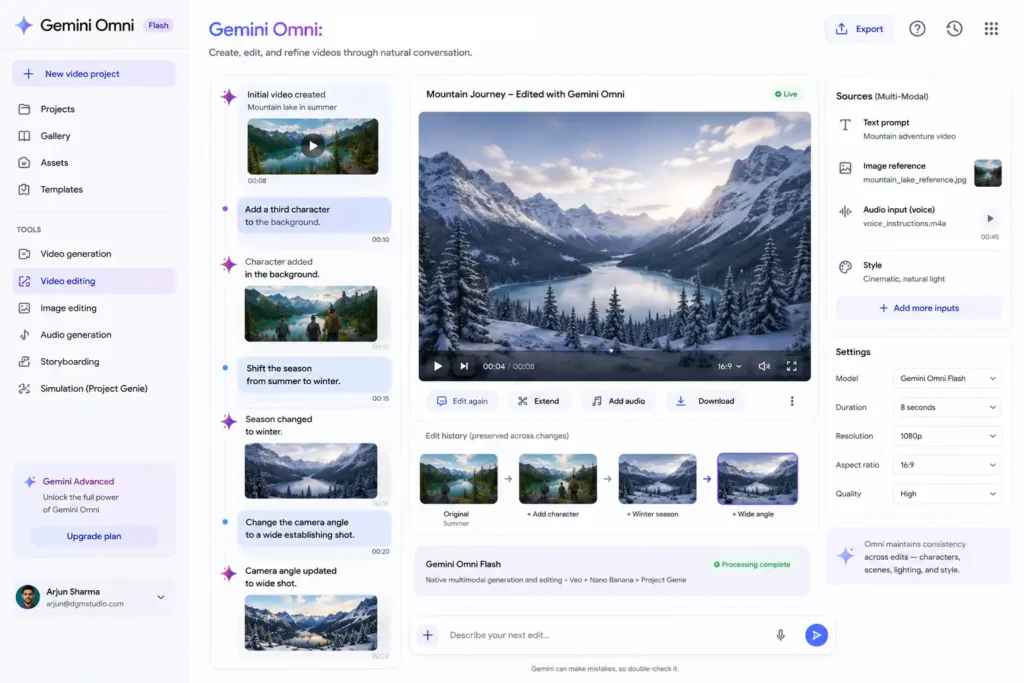Screen dimensions: 1024x683
Task: Open Templates in the sidebar
Action: tap(94, 189)
